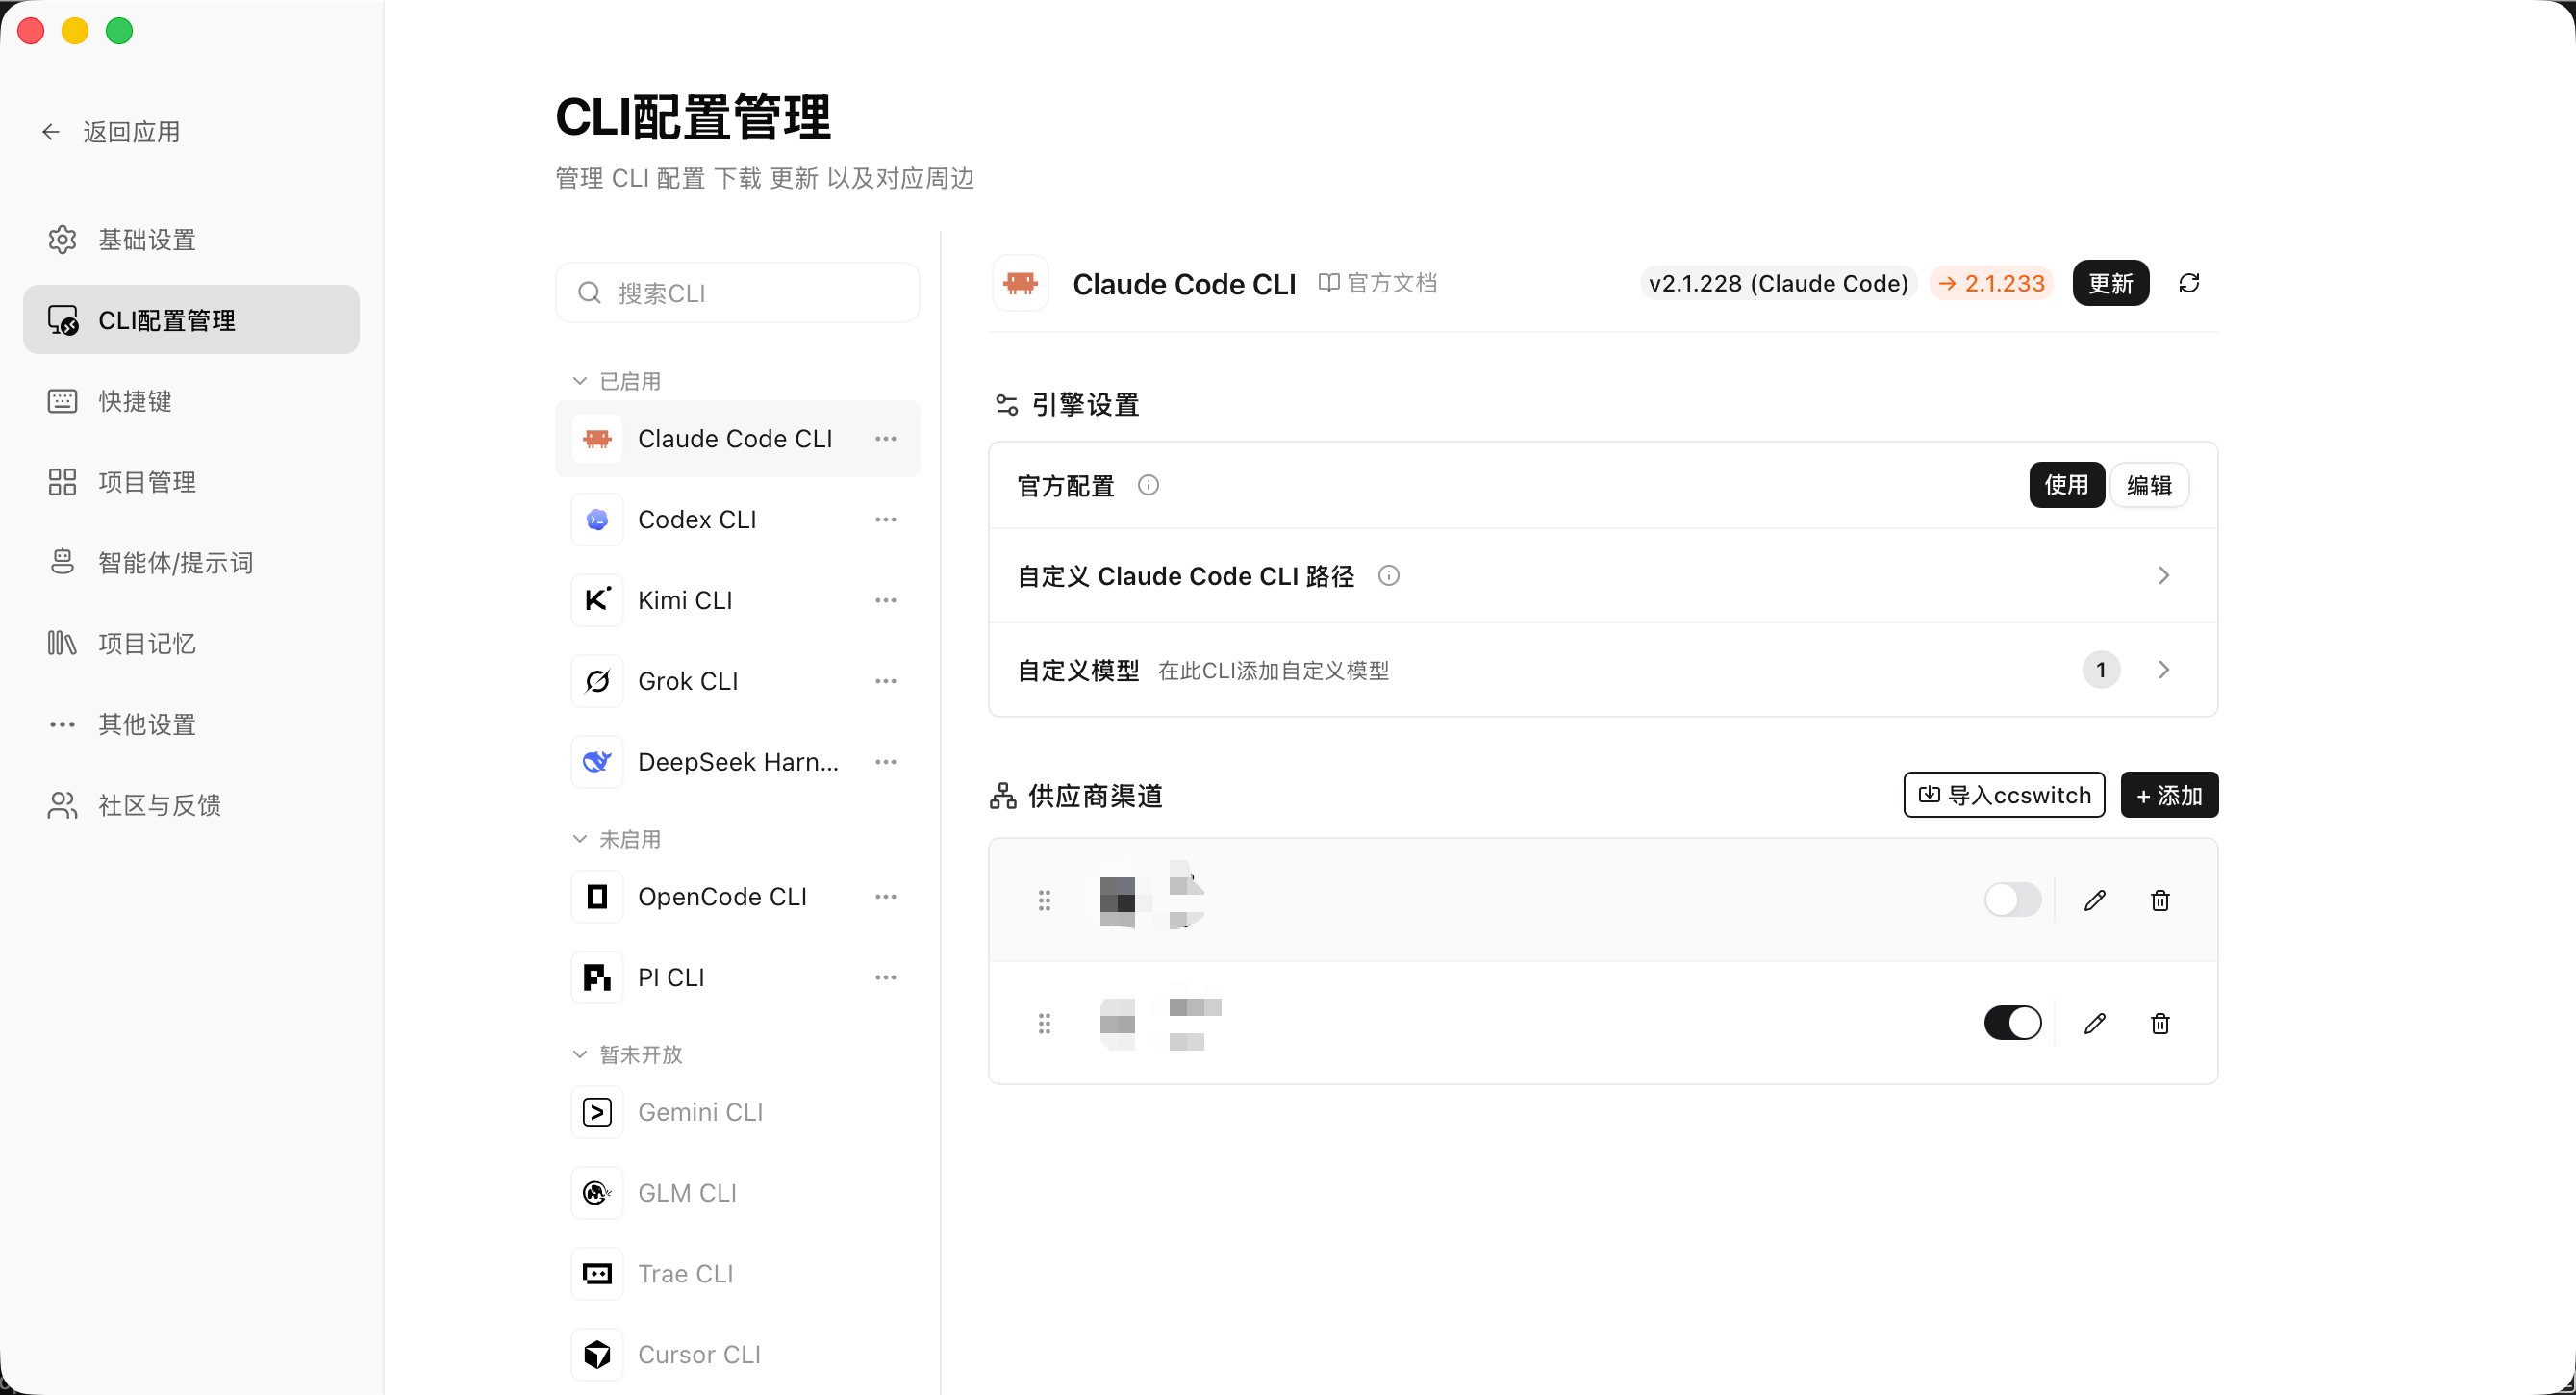Click the 编辑 button for 官方配置
Screen dimensions: 2576x1395
2149,485
